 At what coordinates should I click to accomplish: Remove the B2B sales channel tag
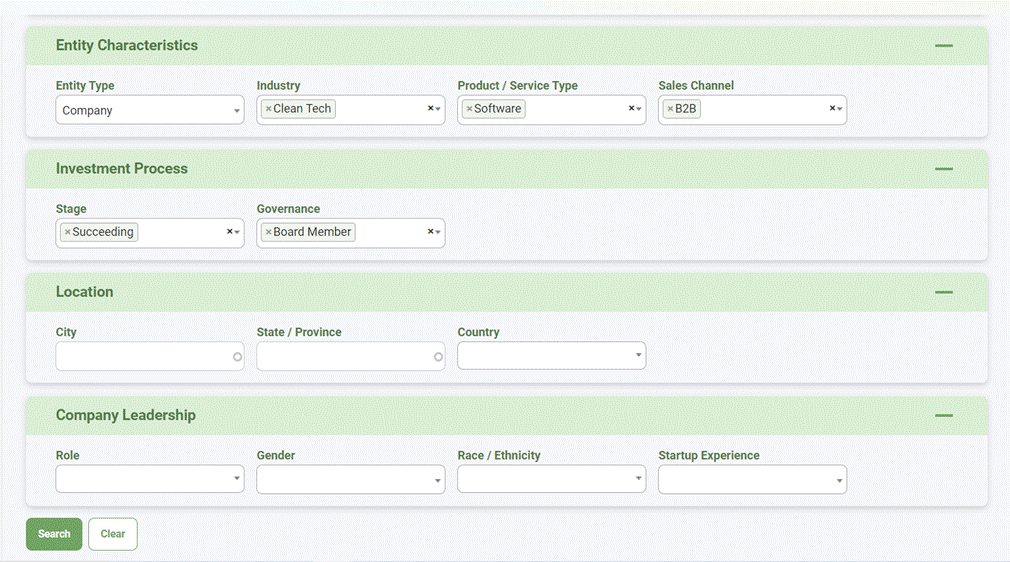coord(671,109)
